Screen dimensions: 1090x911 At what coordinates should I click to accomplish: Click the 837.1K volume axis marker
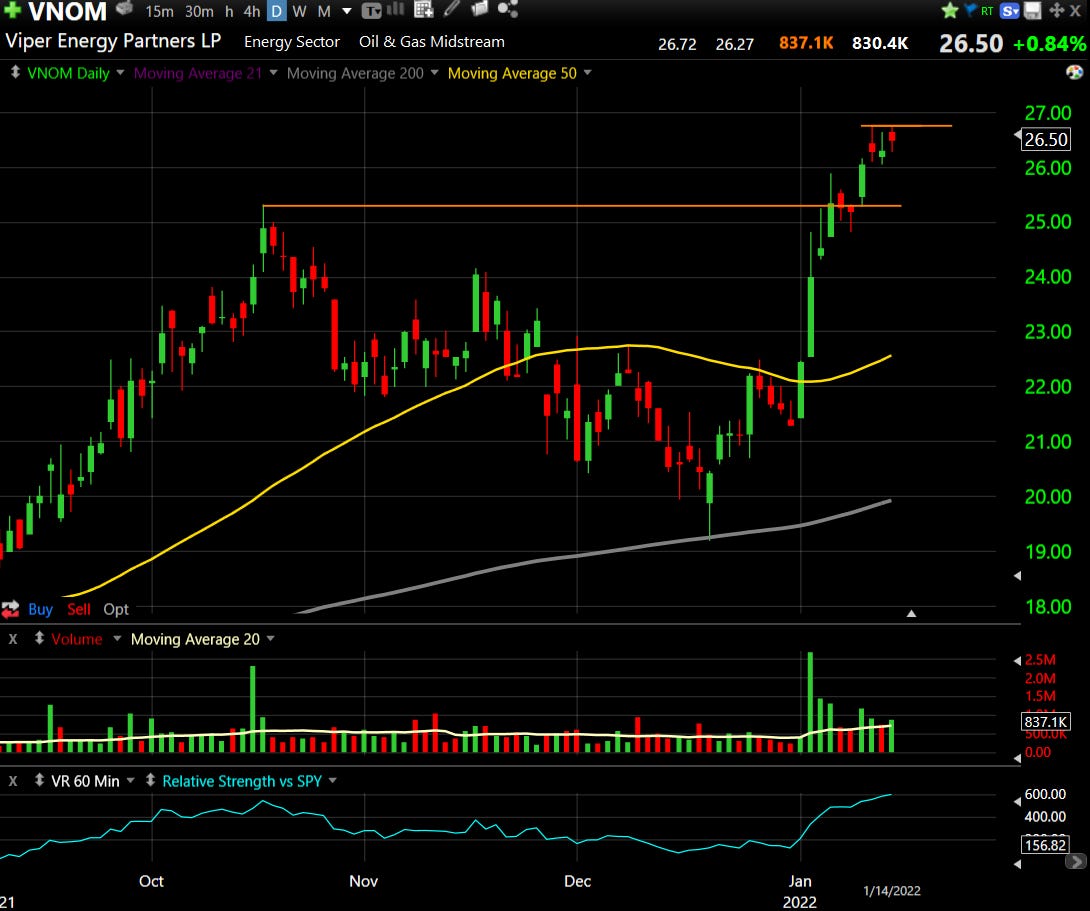tap(1046, 722)
